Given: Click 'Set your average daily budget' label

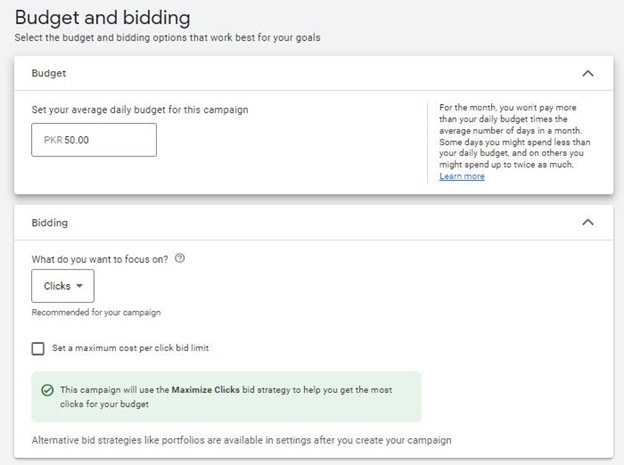Looking at the screenshot, I should point(140,109).
